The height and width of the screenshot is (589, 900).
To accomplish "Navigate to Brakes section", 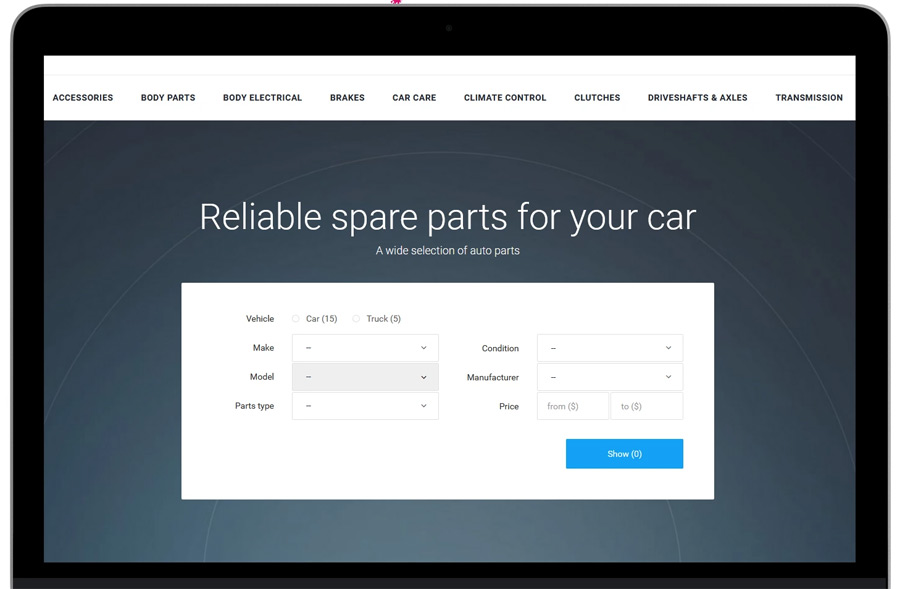I will pos(347,98).
